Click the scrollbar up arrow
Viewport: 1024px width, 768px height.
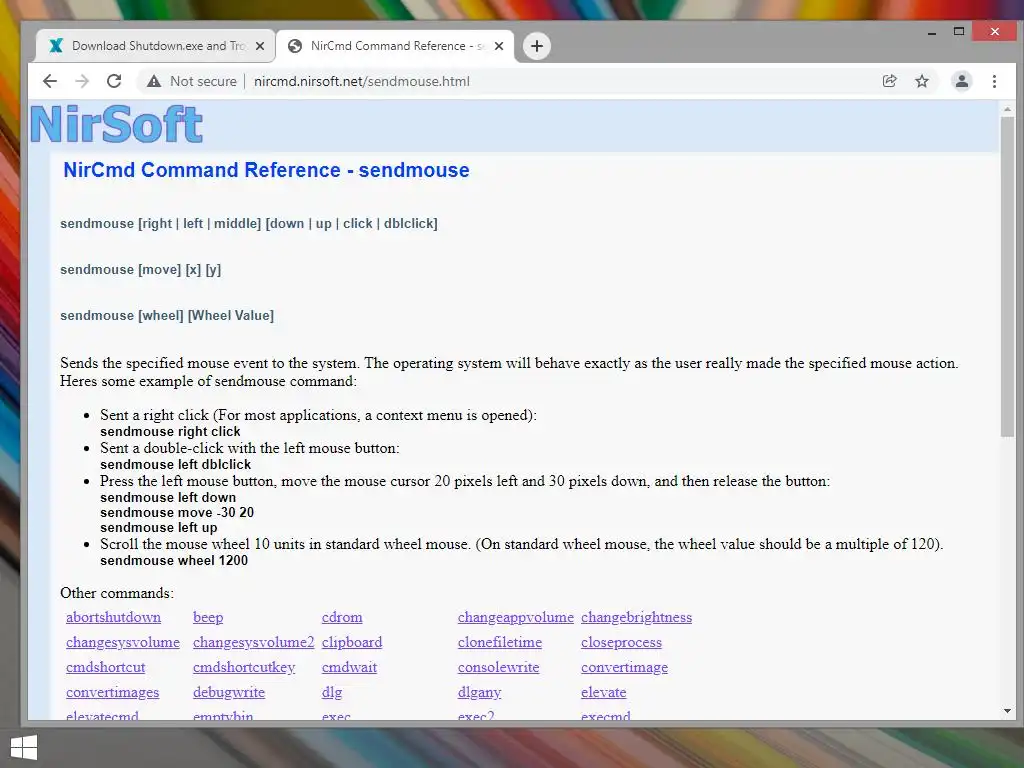pyautogui.click(x=1007, y=109)
